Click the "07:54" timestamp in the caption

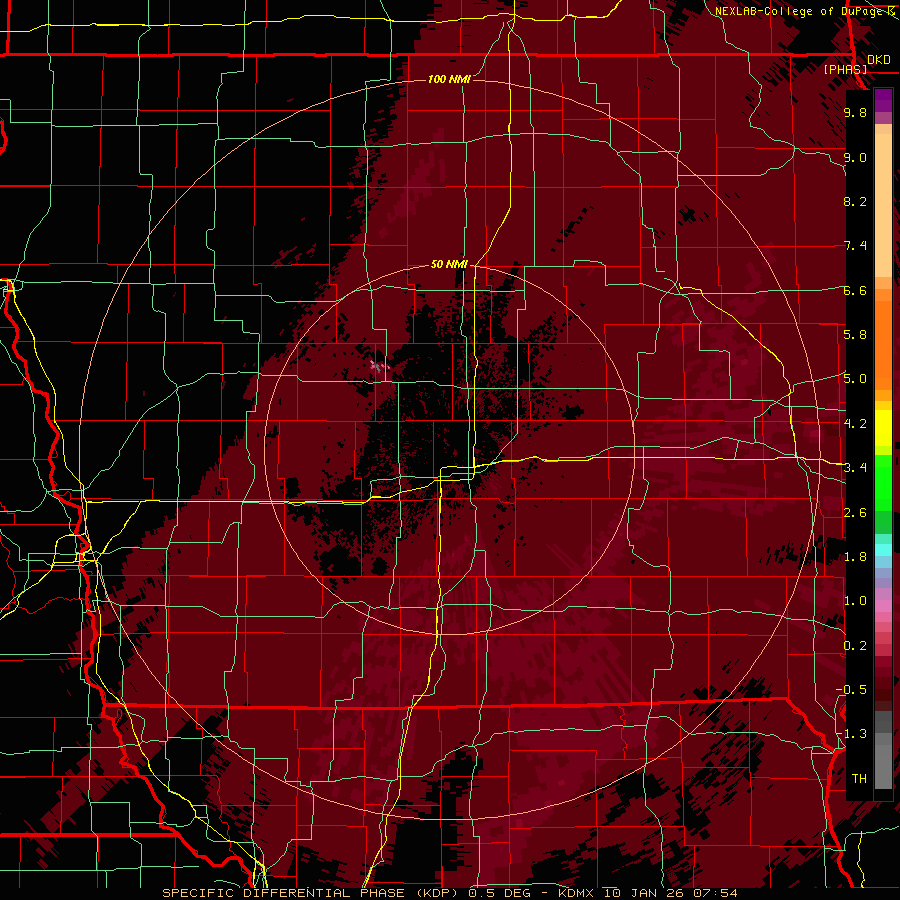(714, 893)
